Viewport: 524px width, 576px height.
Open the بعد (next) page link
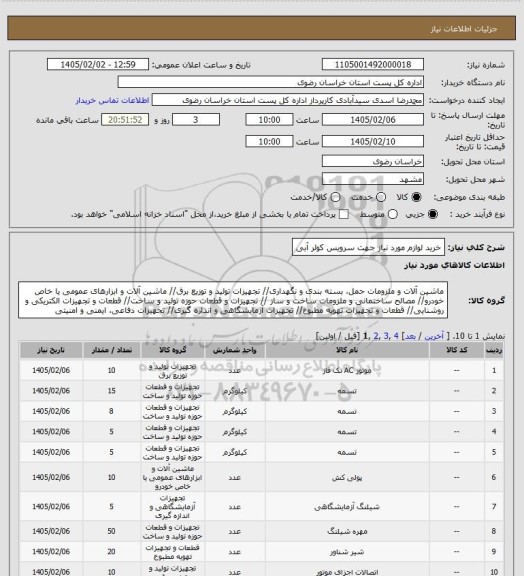coord(410,336)
